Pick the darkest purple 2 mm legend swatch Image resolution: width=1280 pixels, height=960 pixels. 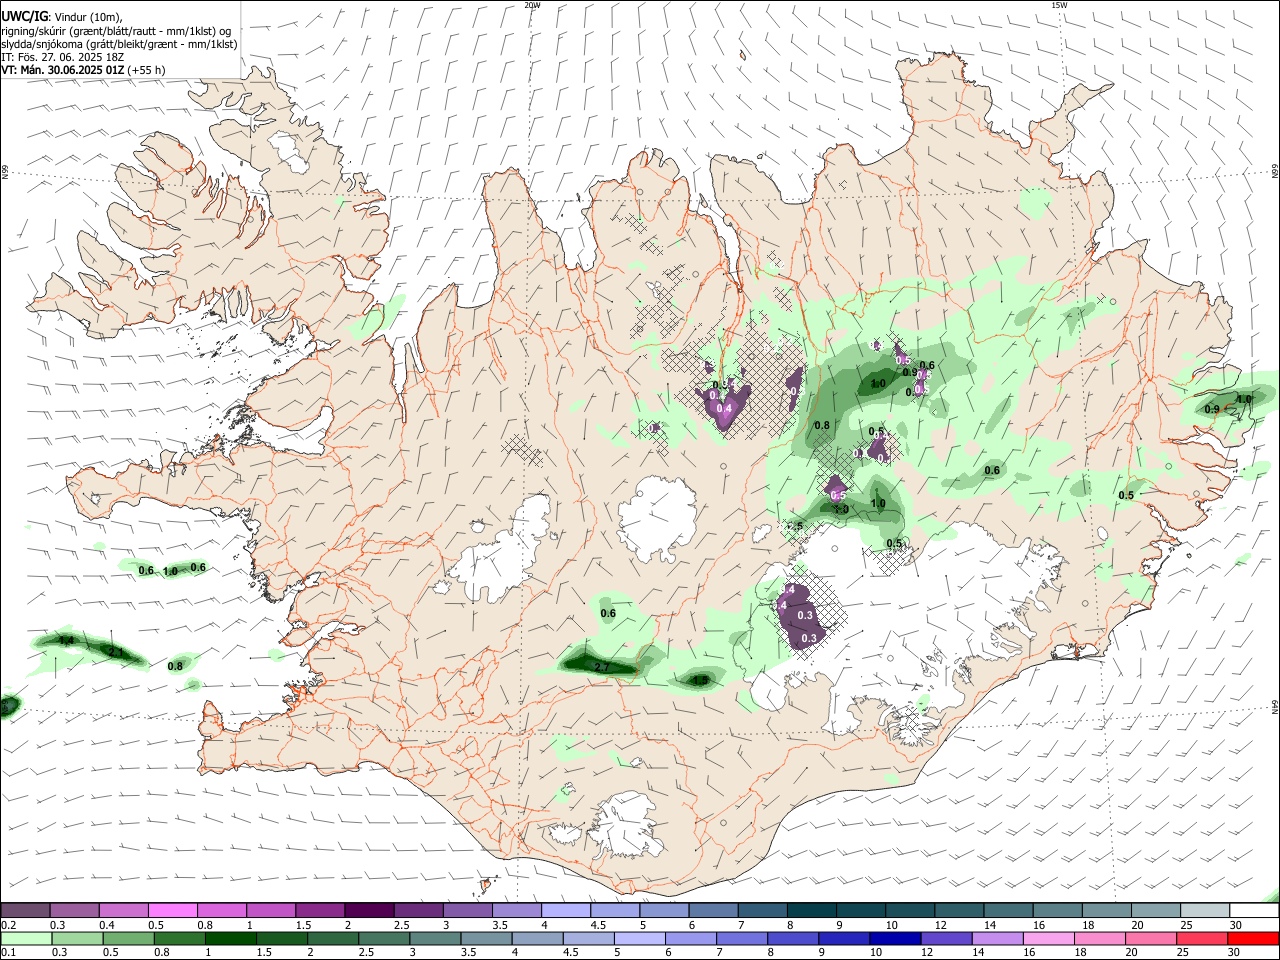coord(368,910)
